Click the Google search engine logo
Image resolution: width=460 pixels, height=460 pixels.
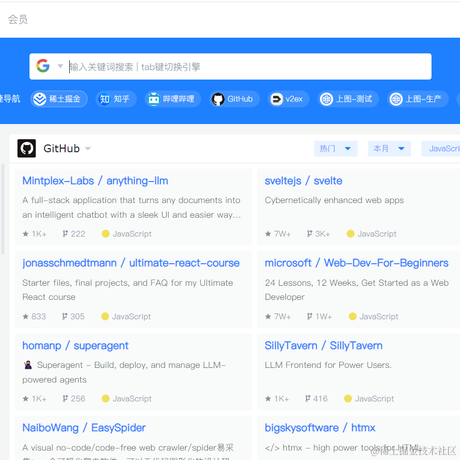coord(43,66)
